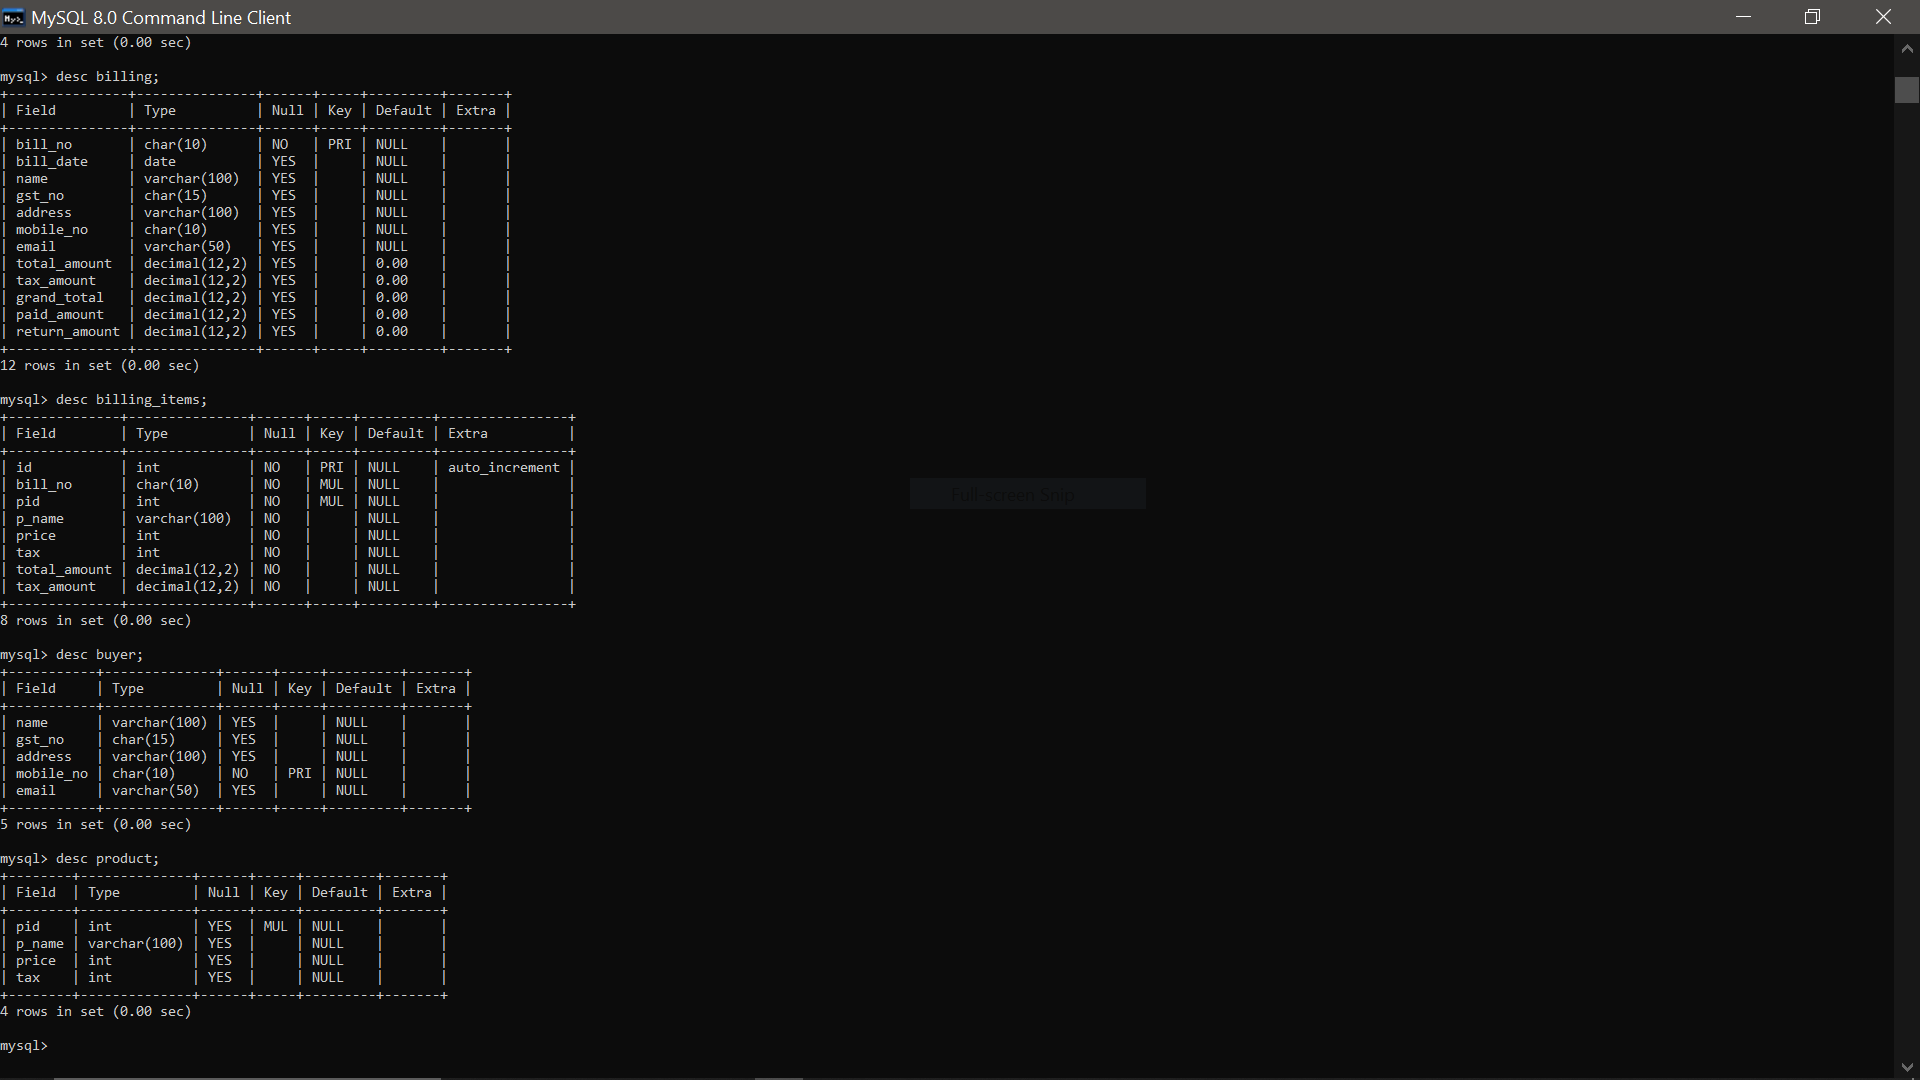Click the title text MySQL 8.0 Command Line Client
Viewport: 1920px width, 1080px height.
pos(161,17)
